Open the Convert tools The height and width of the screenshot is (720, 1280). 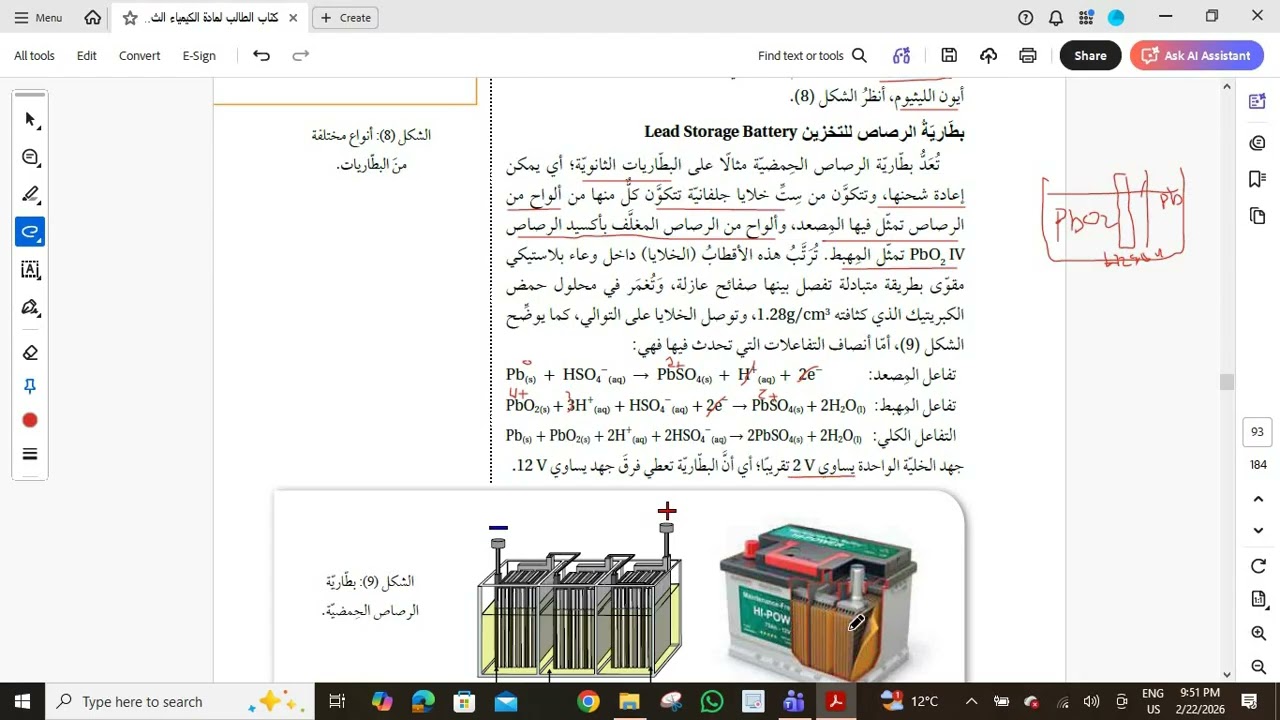point(139,56)
